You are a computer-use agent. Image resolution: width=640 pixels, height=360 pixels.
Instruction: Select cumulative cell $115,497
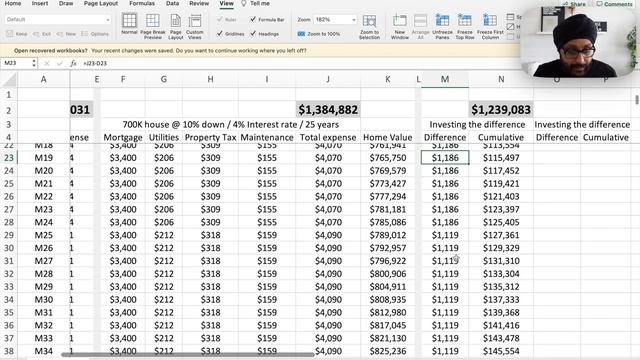pos(501,158)
